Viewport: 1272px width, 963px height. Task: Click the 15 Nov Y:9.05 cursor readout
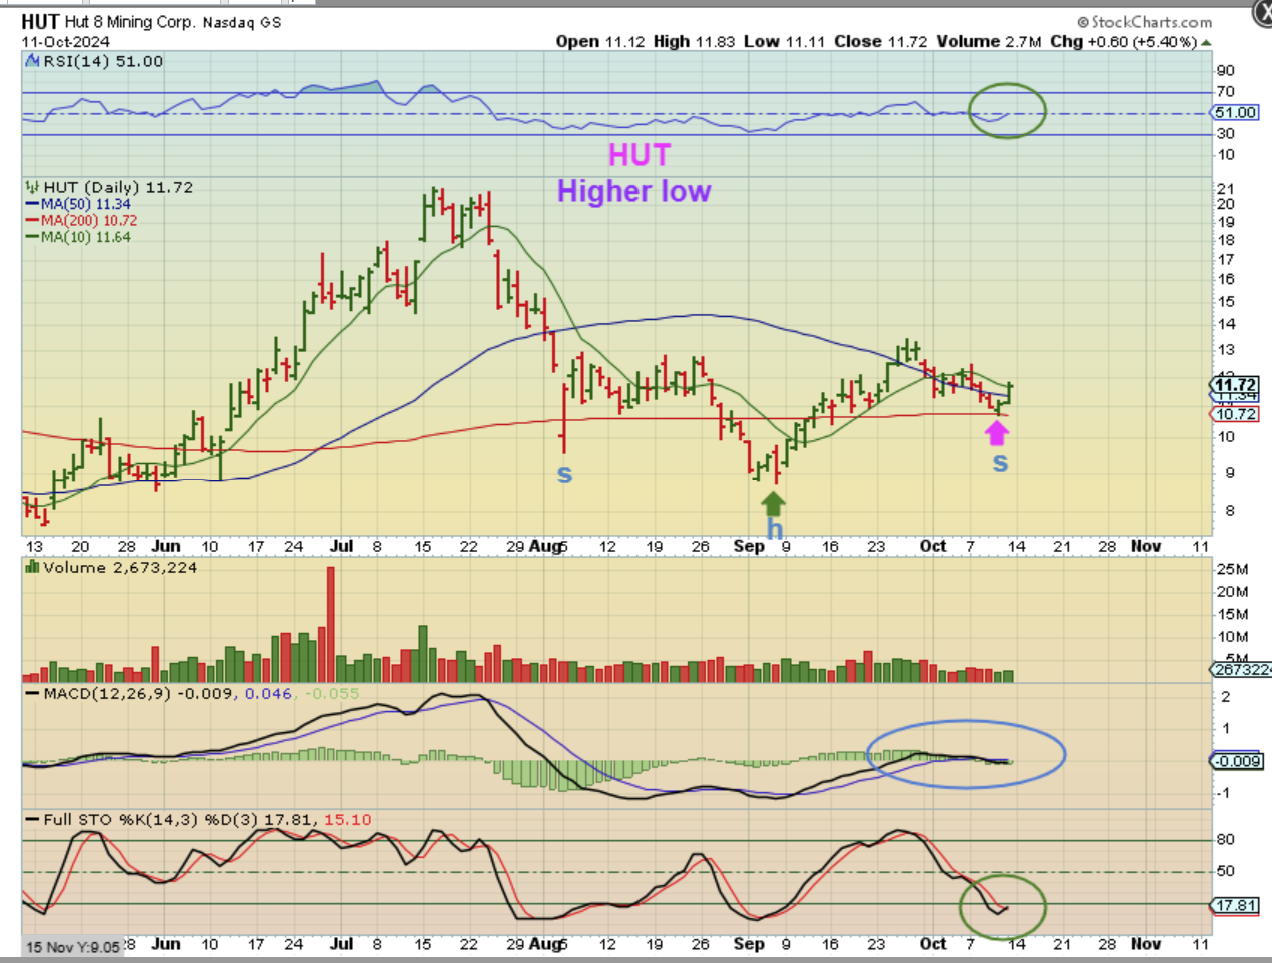tap(73, 947)
